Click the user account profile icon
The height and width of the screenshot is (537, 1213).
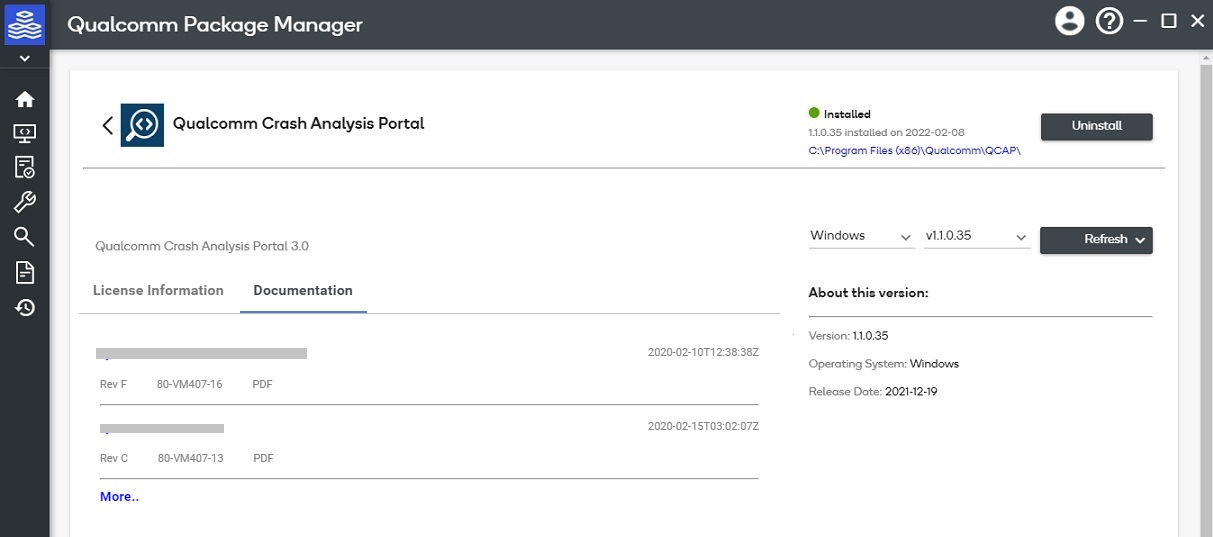click(x=1069, y=21)
